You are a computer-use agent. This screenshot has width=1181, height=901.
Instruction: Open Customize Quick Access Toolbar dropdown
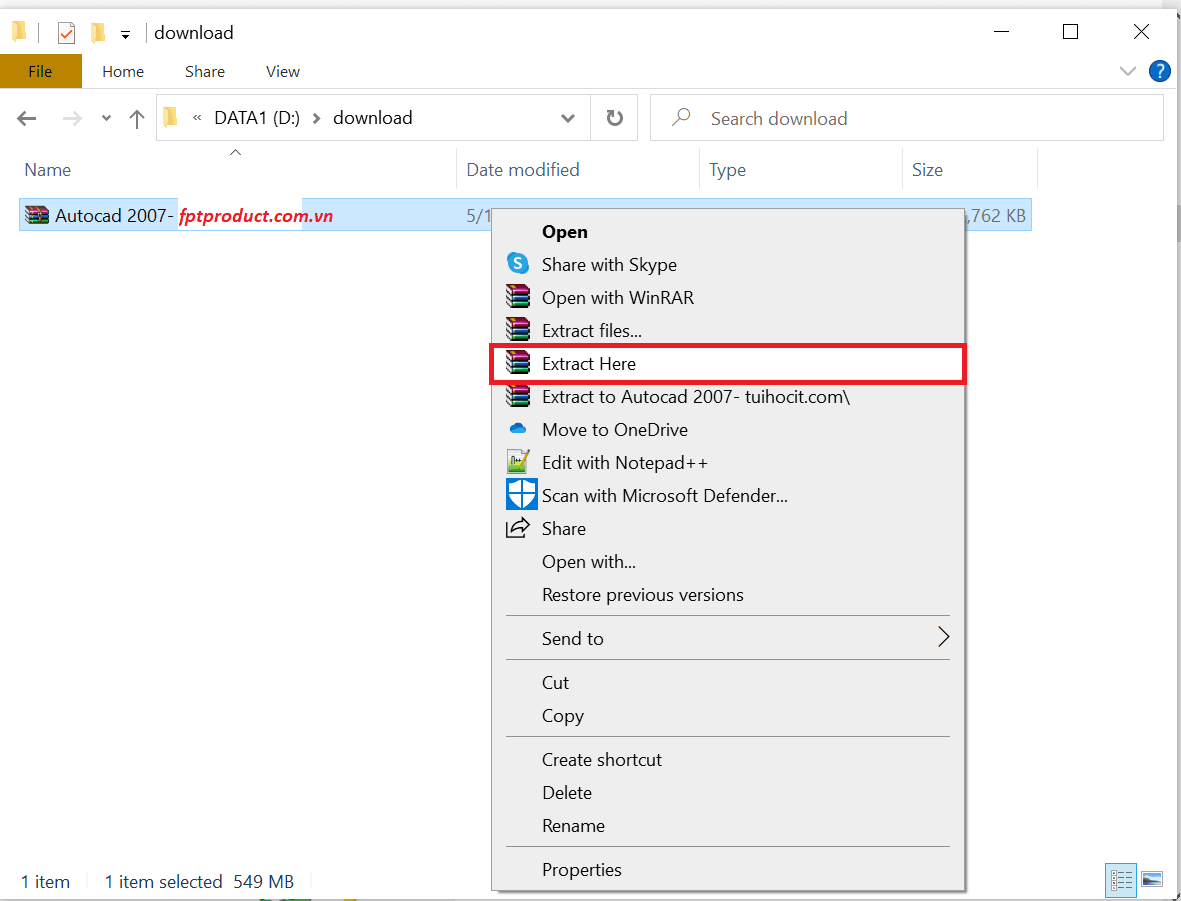point(126,34)
